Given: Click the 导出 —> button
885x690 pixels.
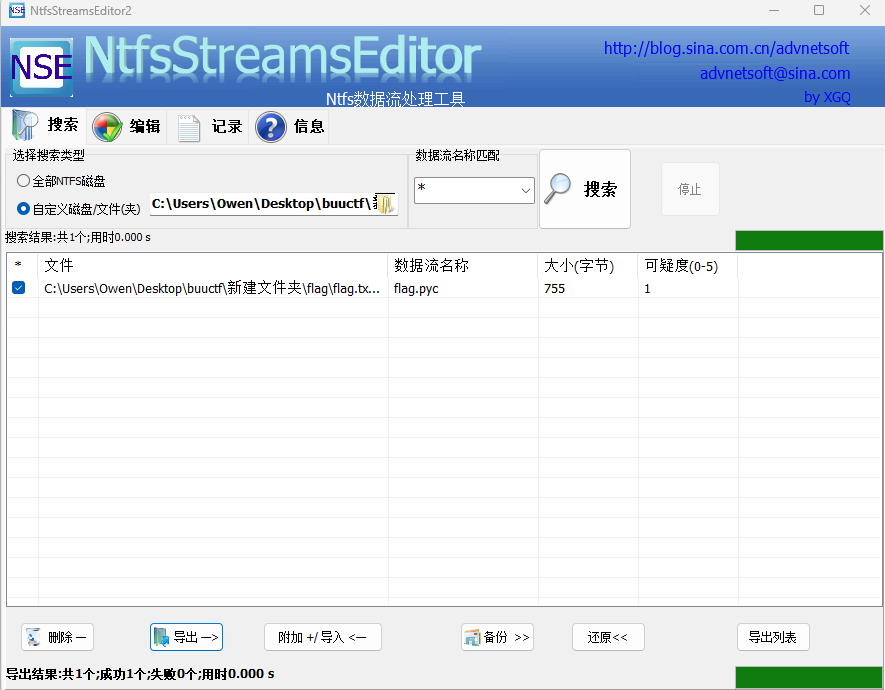Looking at the screenshot, I should [186, 637].
